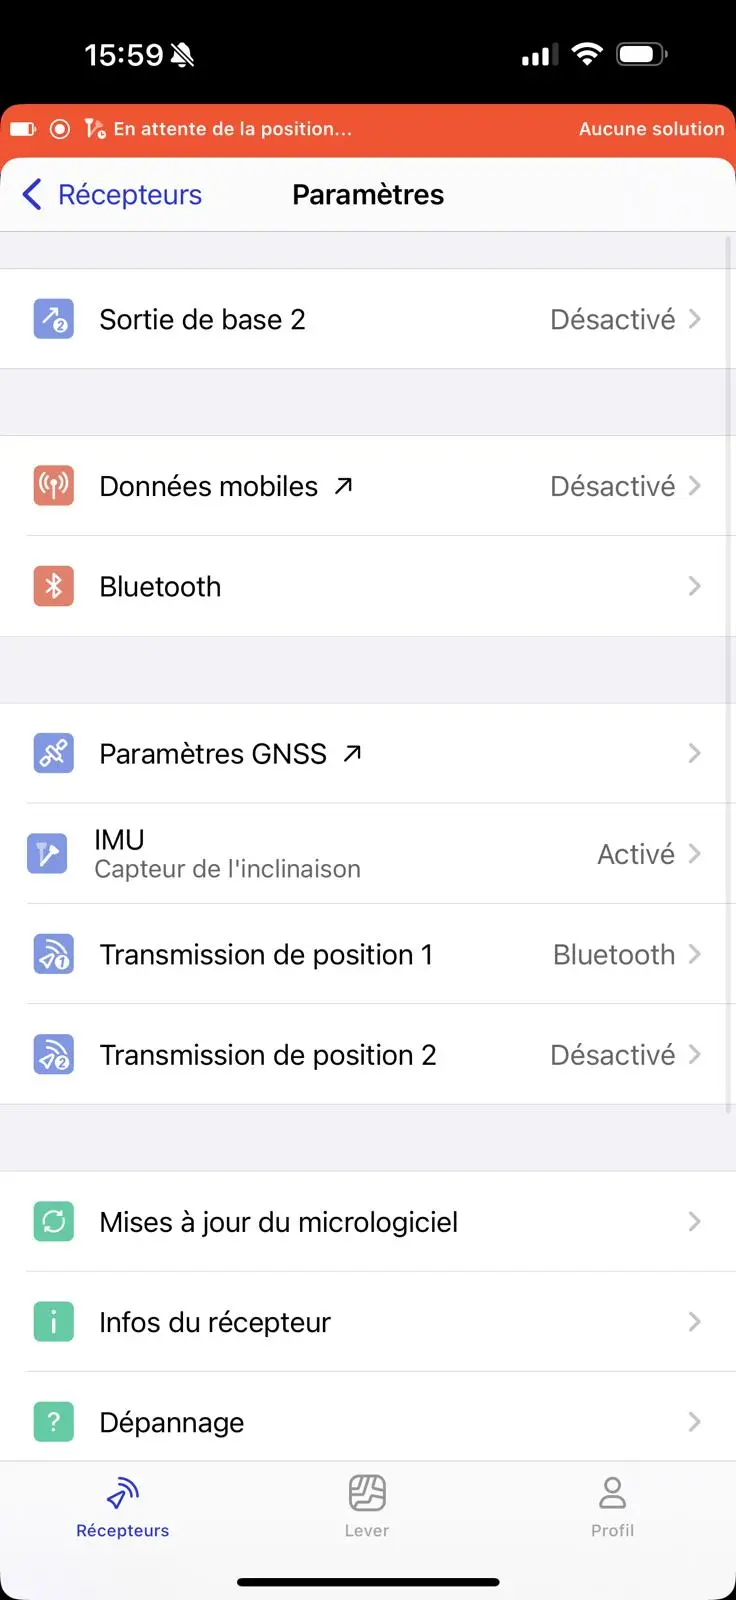Switch to the Profil tab
This screenshot has height=1600, width=736.
pos(612,1506)
